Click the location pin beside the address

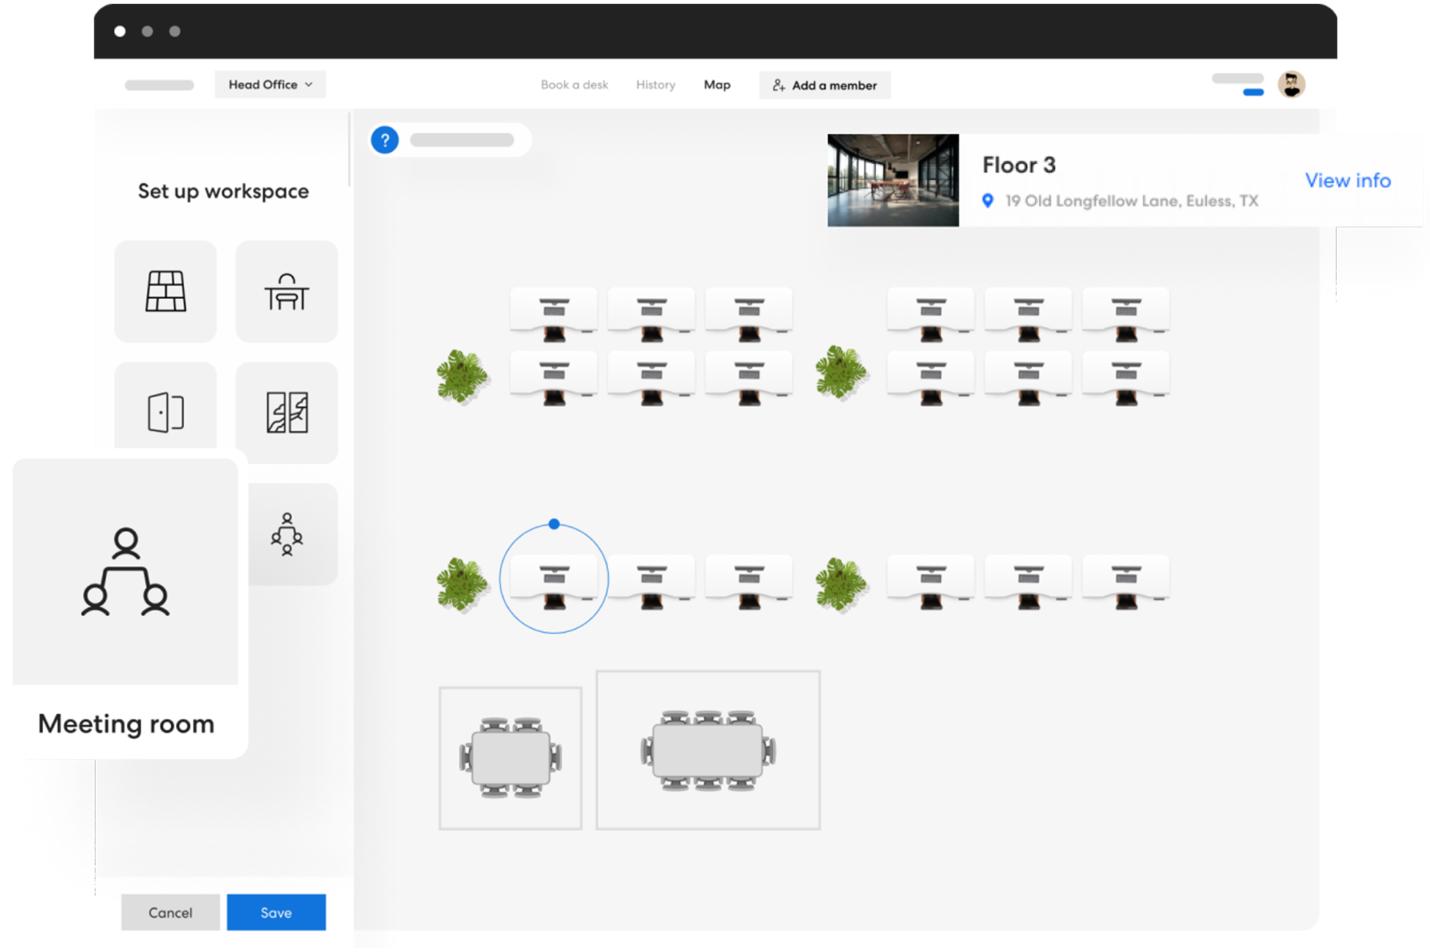tap(988, 200)
